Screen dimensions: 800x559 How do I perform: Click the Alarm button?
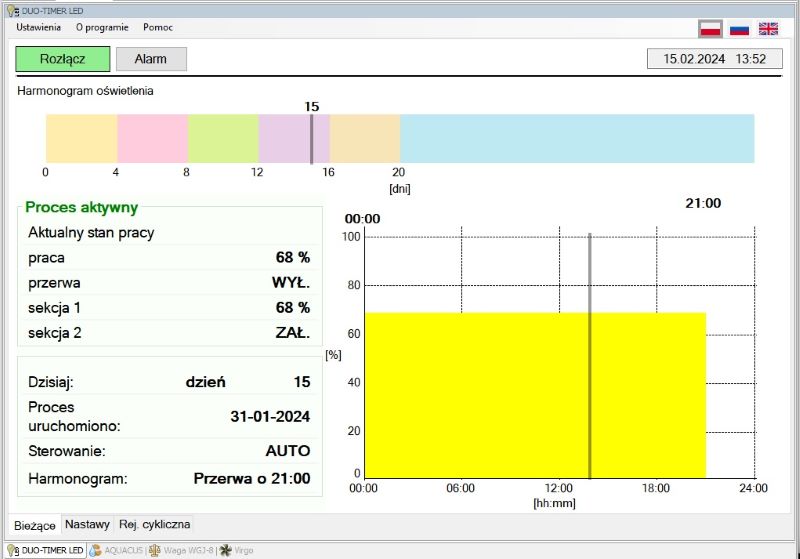point(151,59)
